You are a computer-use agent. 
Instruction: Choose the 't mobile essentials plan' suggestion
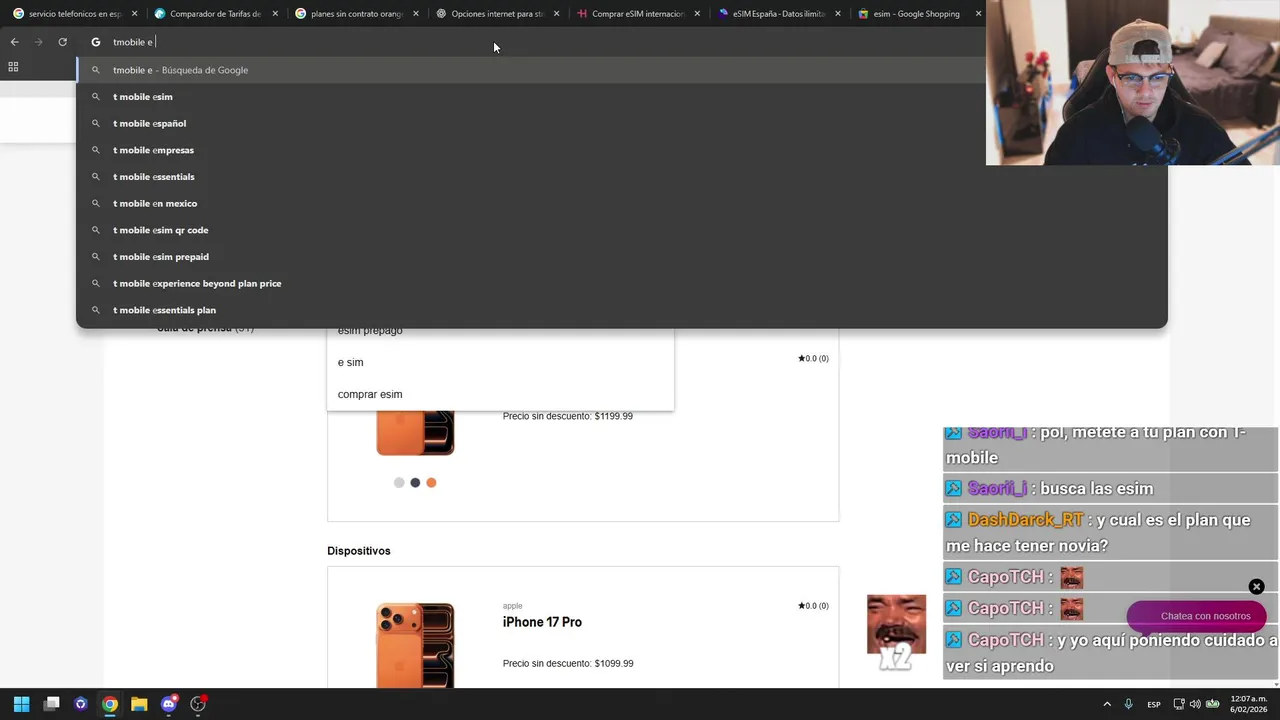tap(621, 310)
